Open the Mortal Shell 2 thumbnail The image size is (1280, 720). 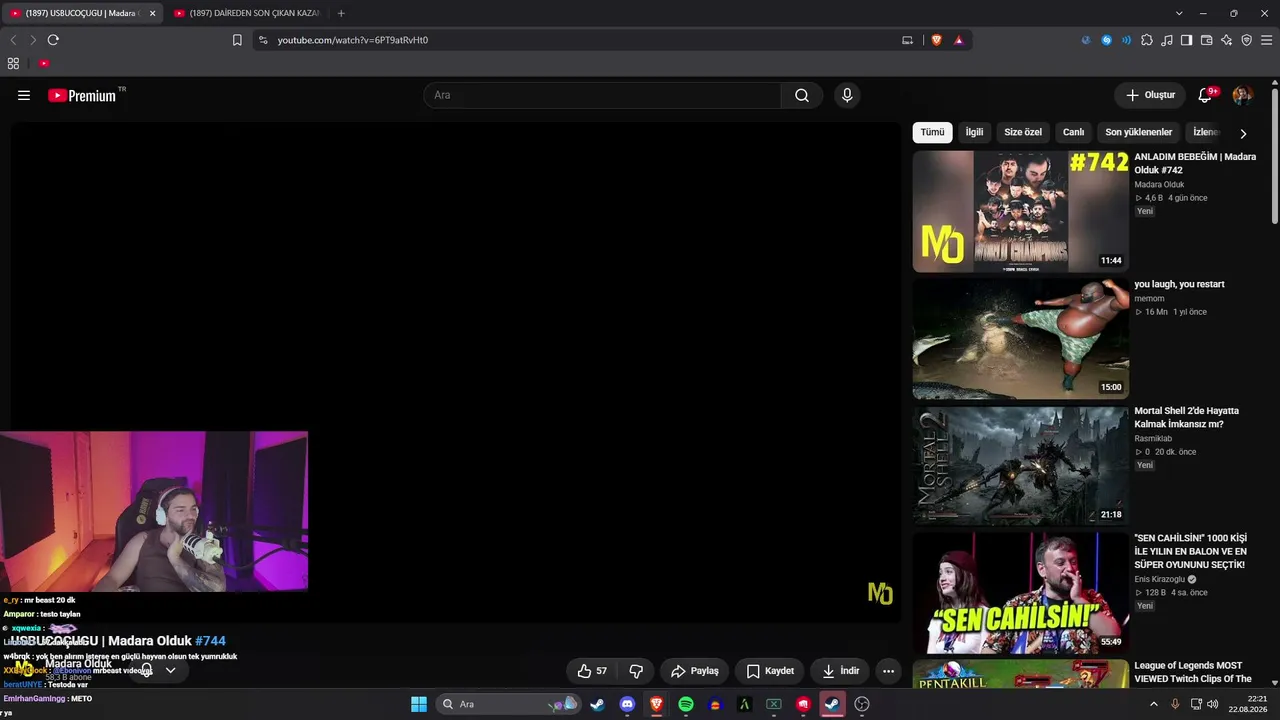1020,466
